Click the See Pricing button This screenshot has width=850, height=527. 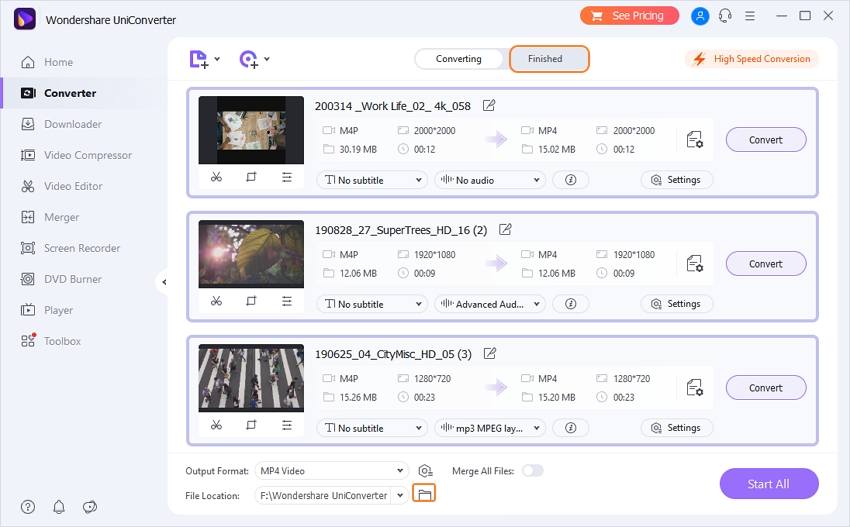tap(629, 16)
